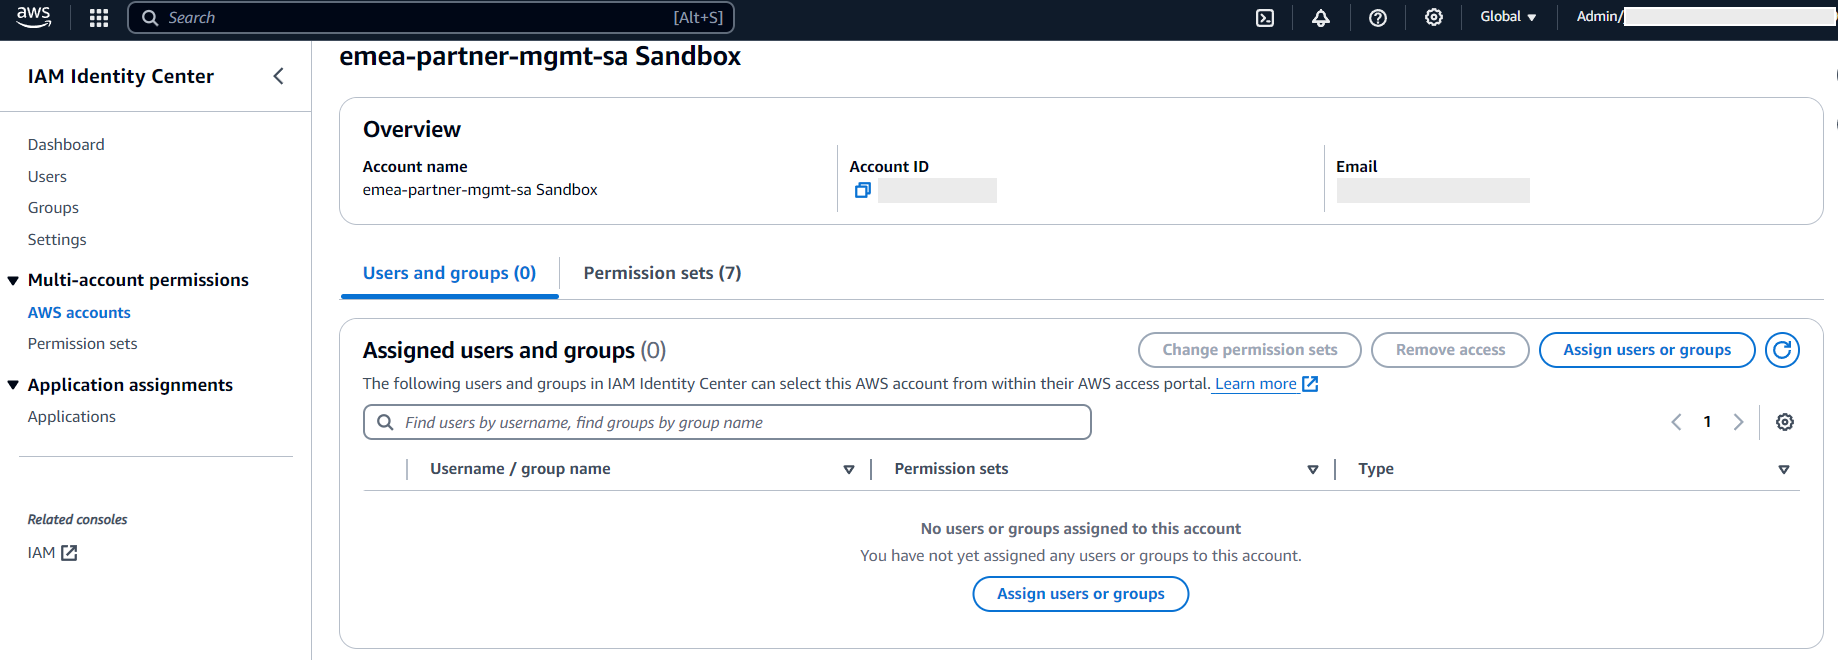The image size is (1838, 660).
Task: Click Assign users or groups in empty state
Action: pos(1080,594)
